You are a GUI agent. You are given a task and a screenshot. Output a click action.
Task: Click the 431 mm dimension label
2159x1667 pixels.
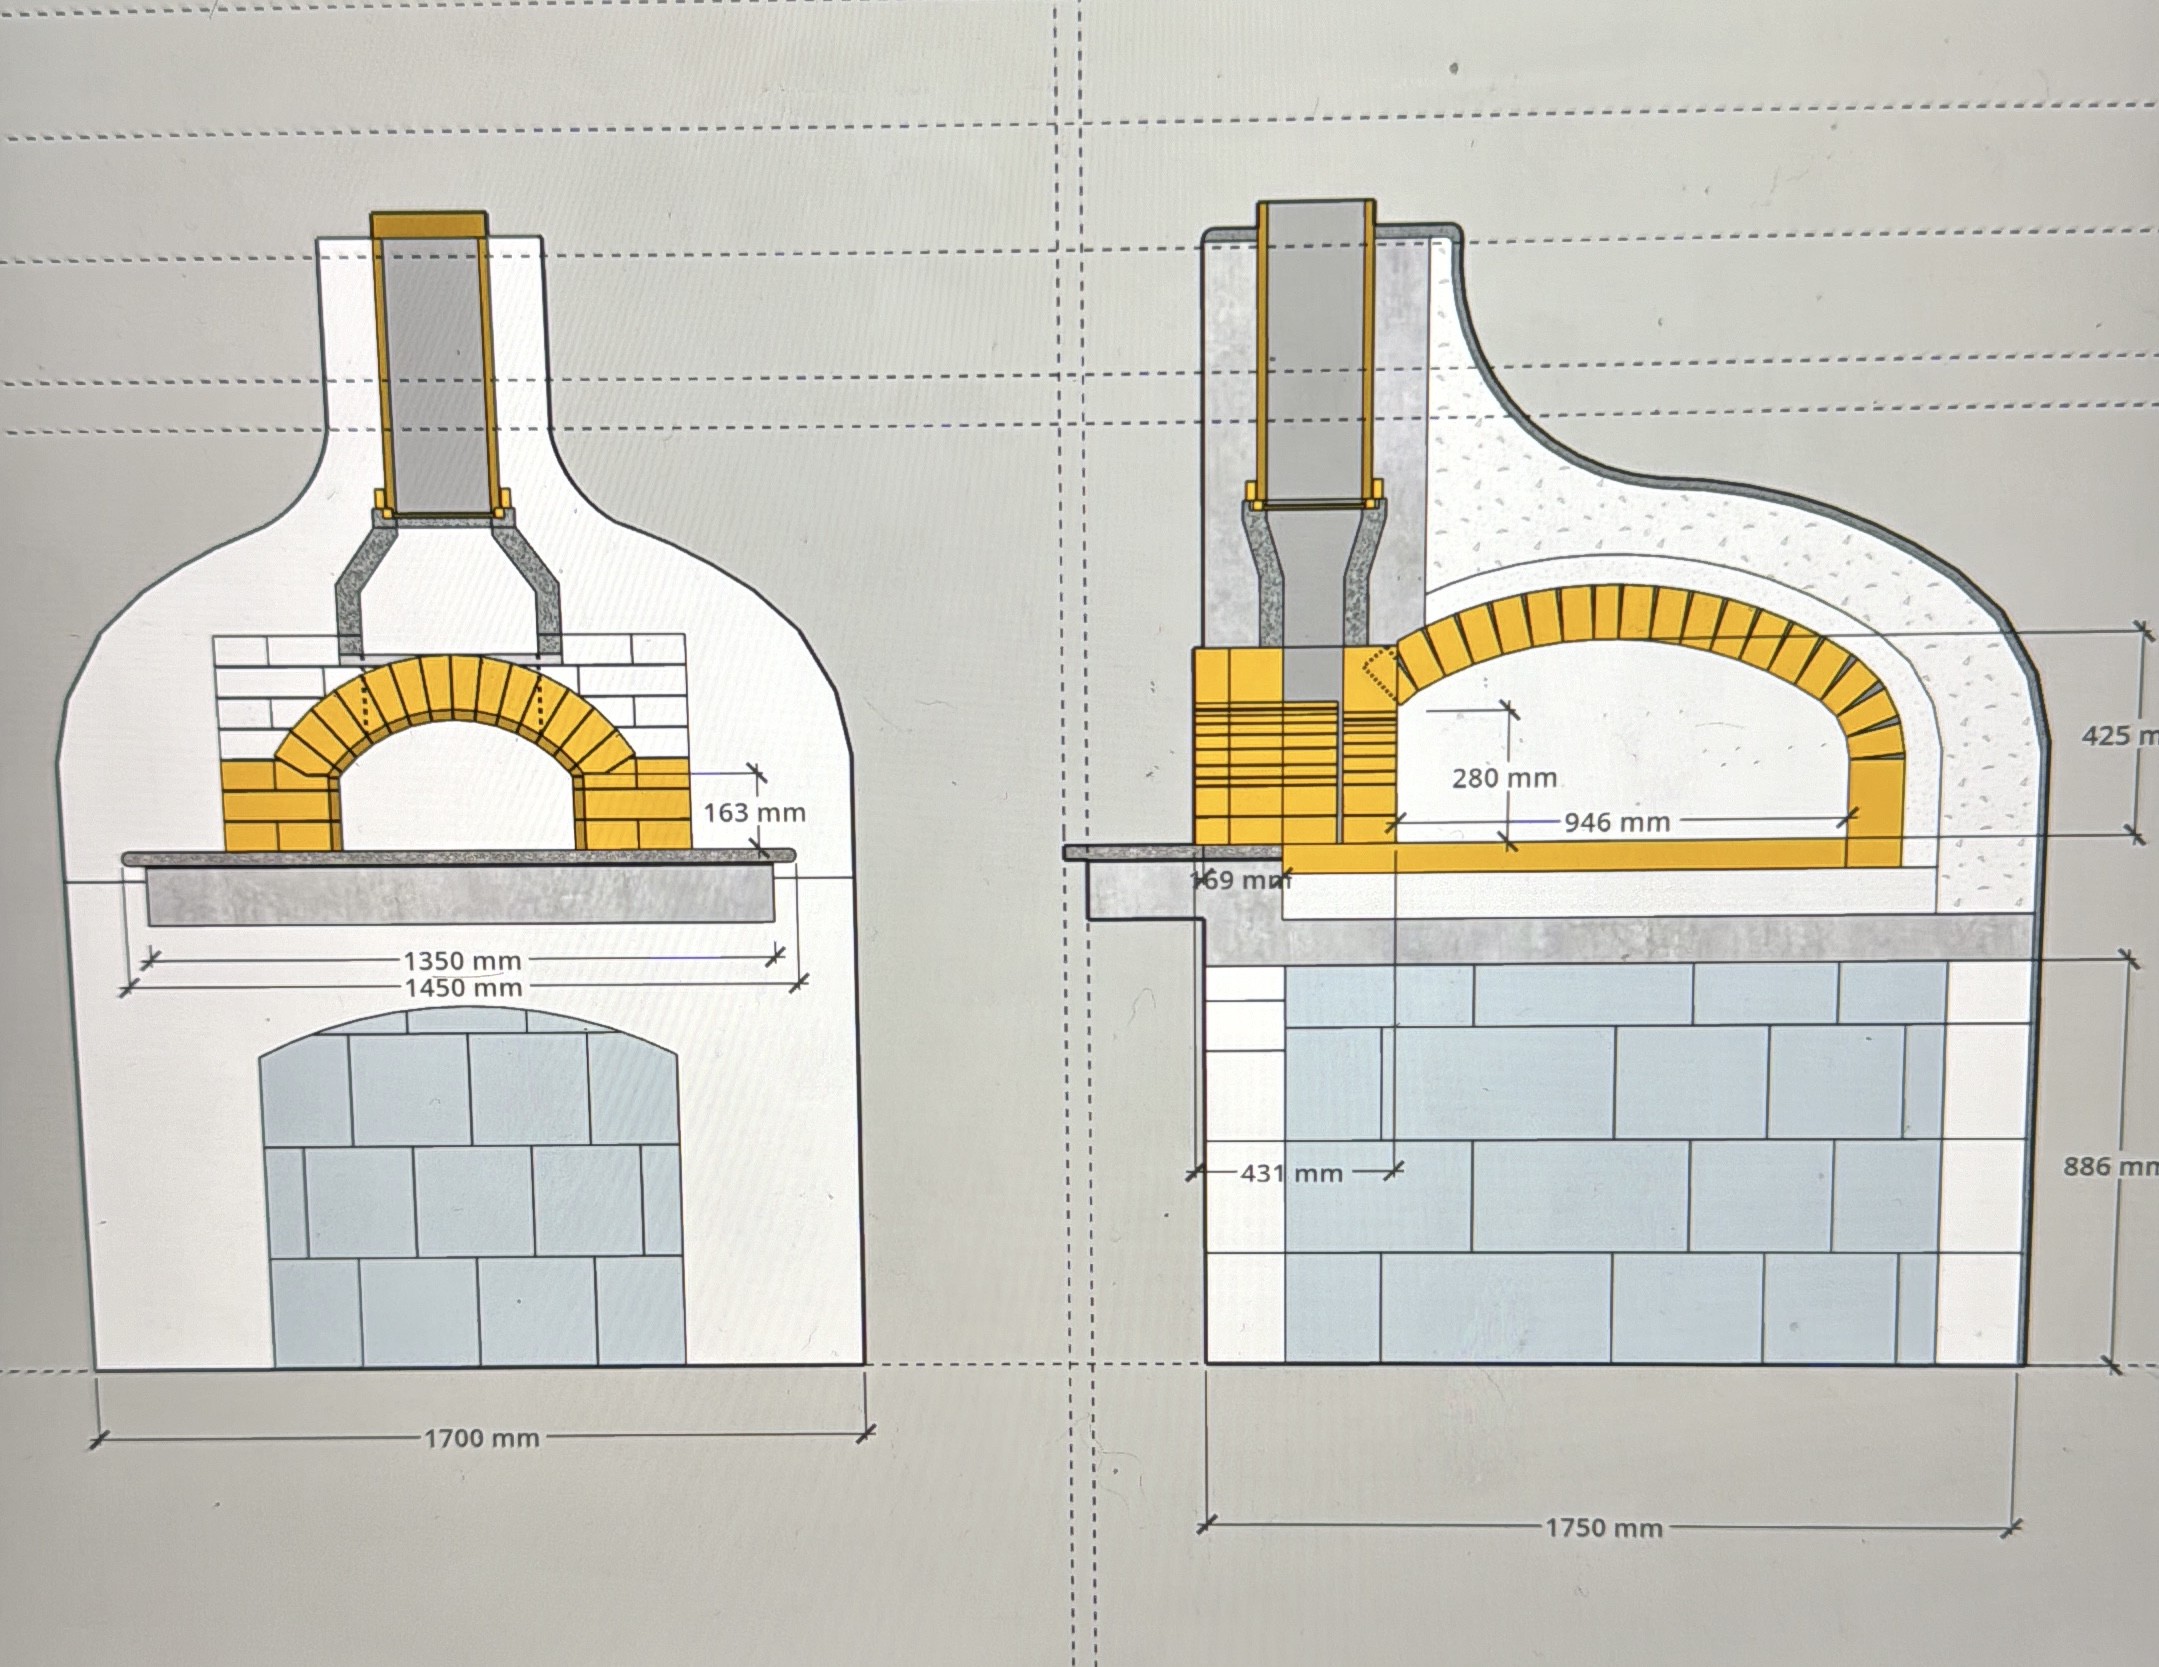coord(1291,1172)
